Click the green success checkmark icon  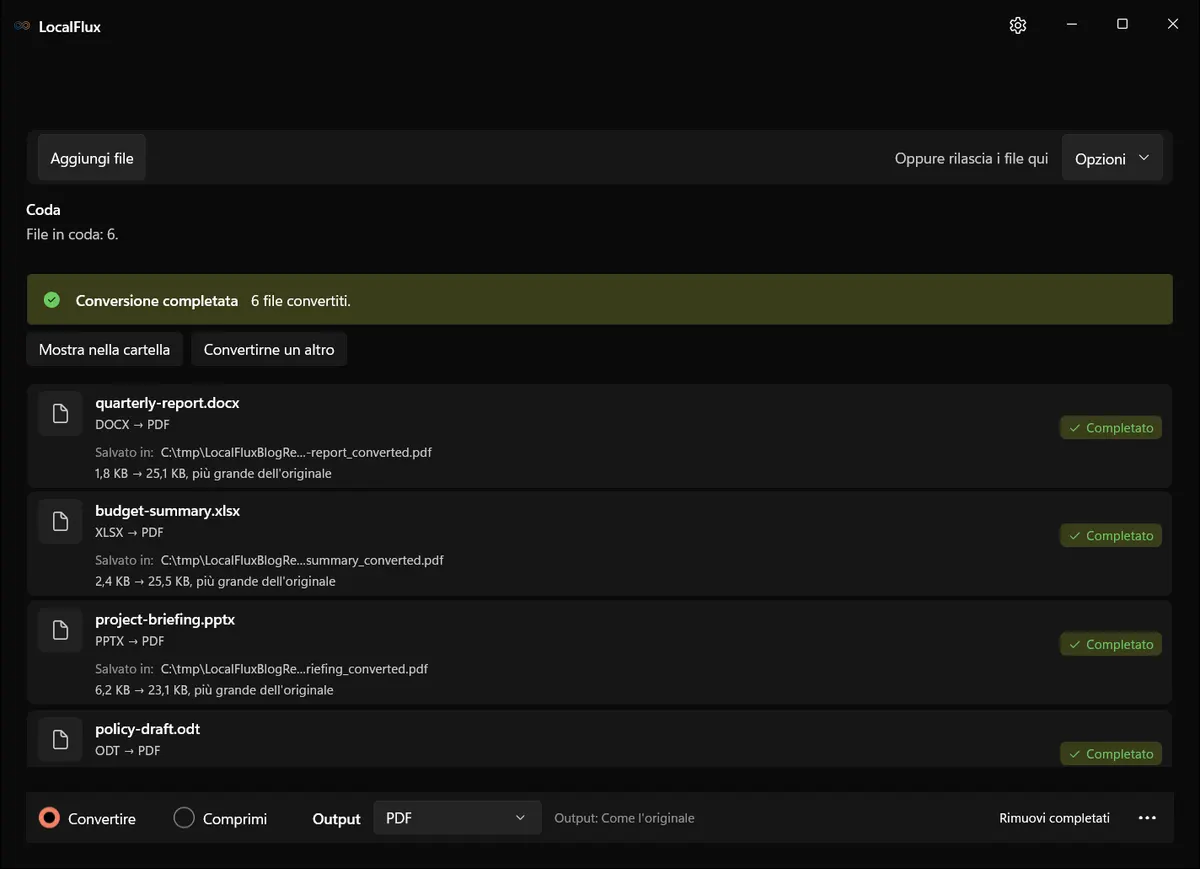52,300
